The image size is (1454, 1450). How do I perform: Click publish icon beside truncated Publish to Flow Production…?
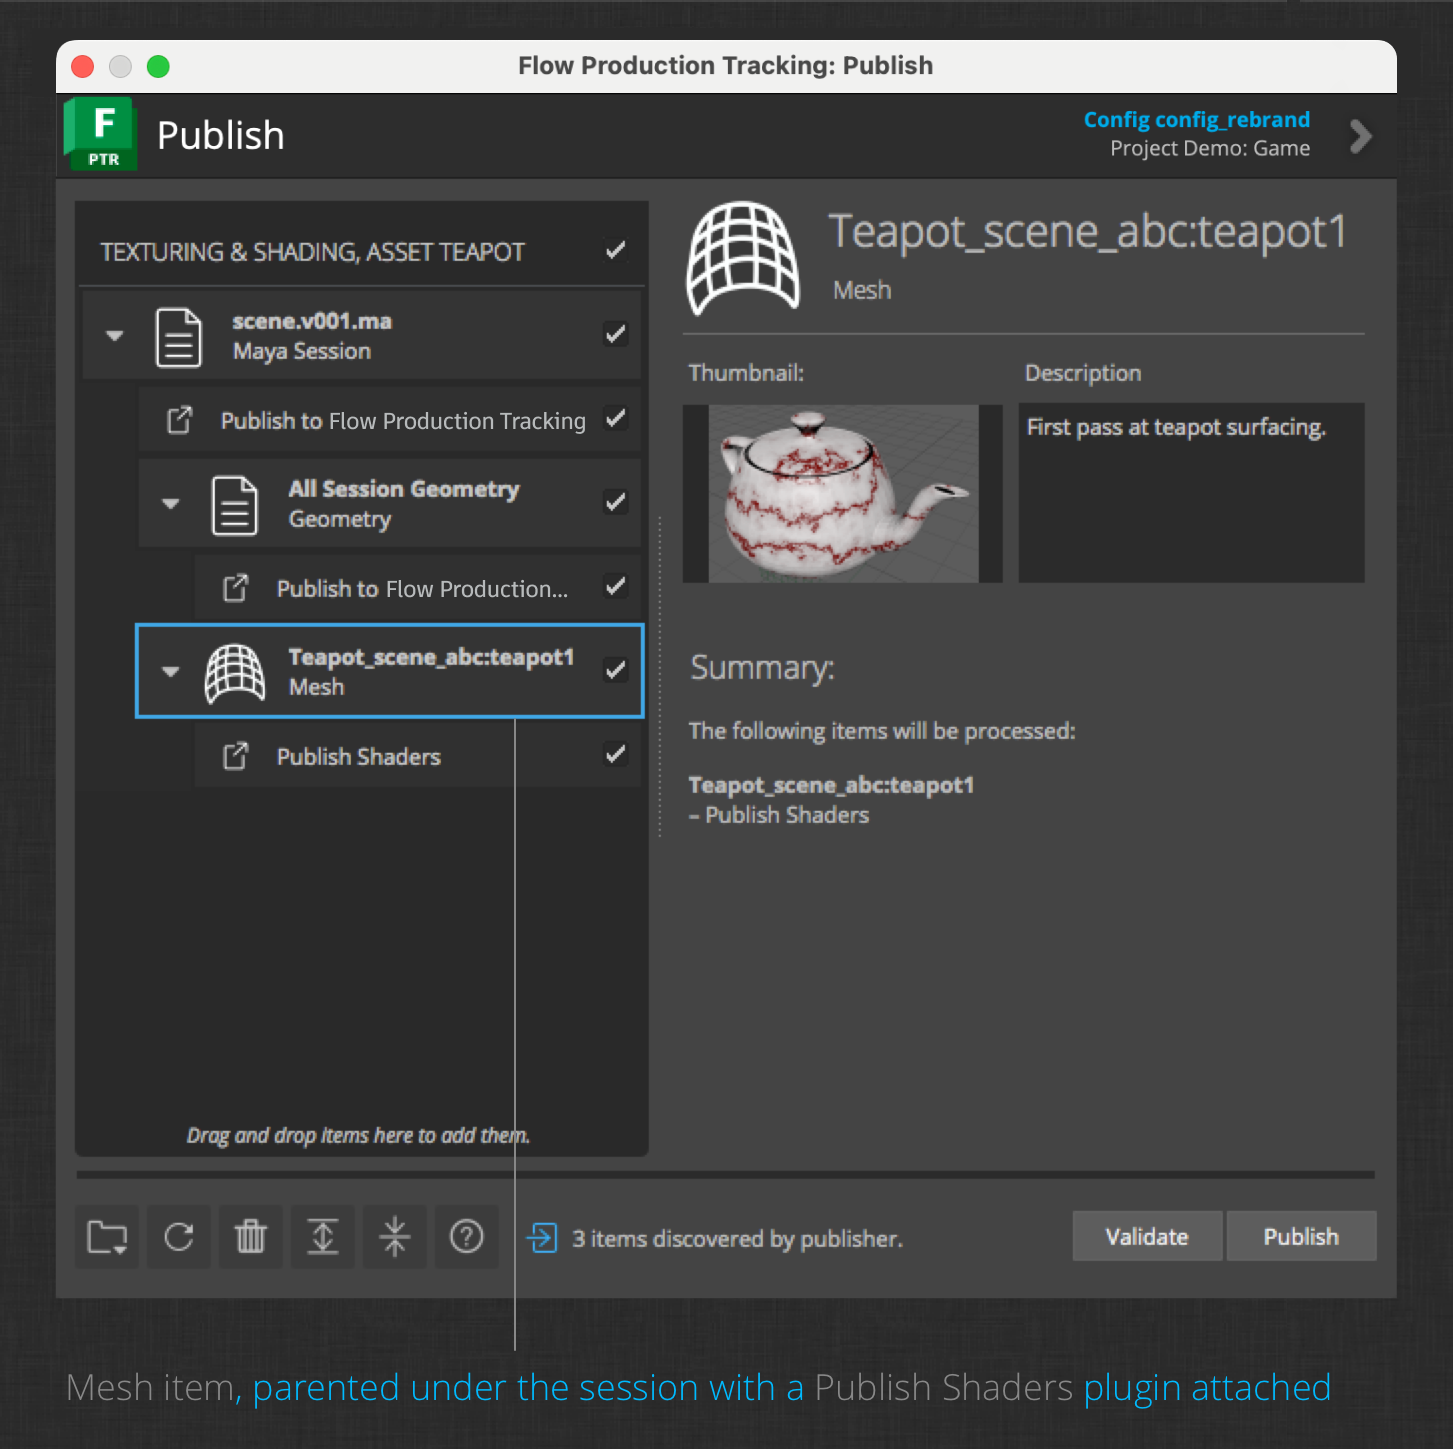click(x=235, y=588)
